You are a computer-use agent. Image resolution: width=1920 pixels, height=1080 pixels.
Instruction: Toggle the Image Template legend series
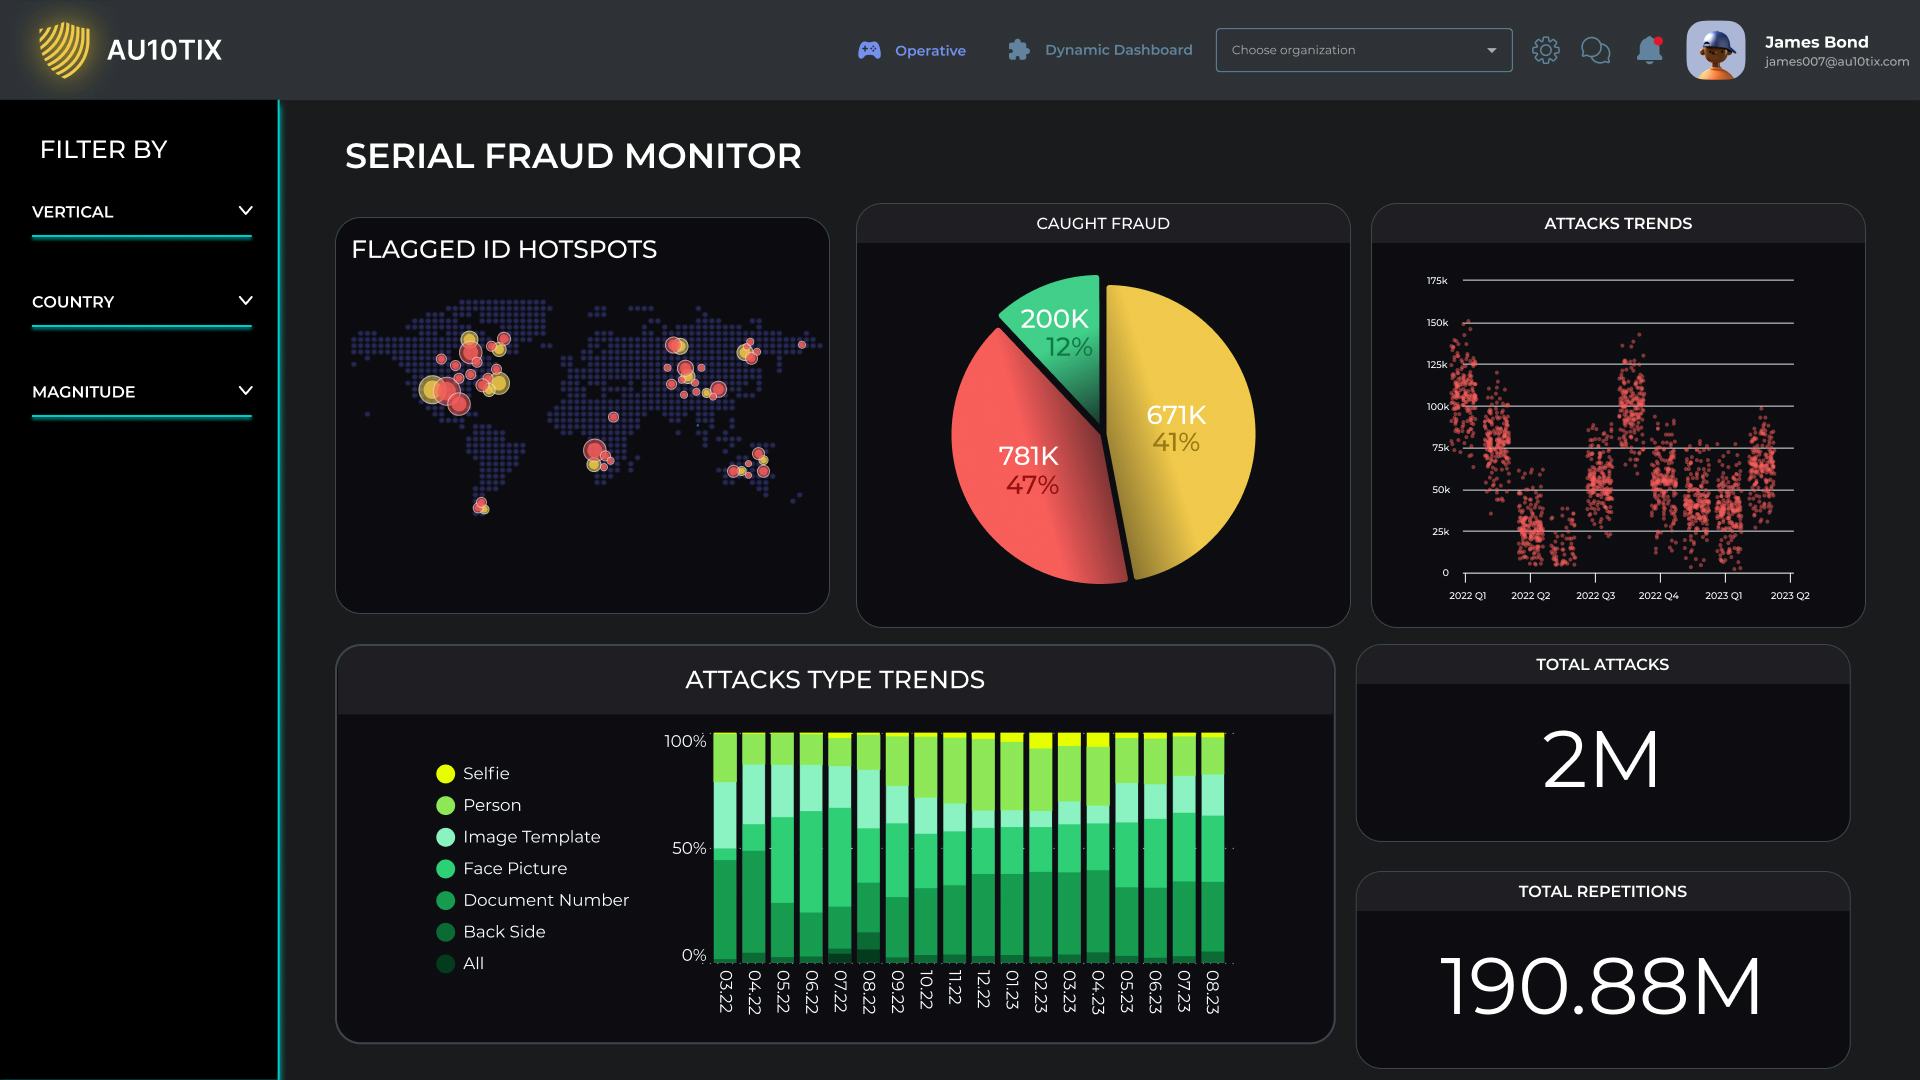[x=531, y=837]
